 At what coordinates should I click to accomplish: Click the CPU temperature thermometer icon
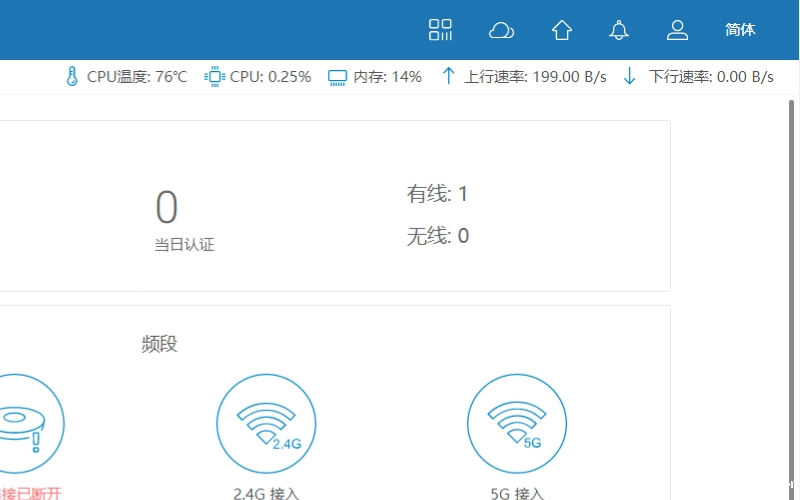[x=72, y=77]
